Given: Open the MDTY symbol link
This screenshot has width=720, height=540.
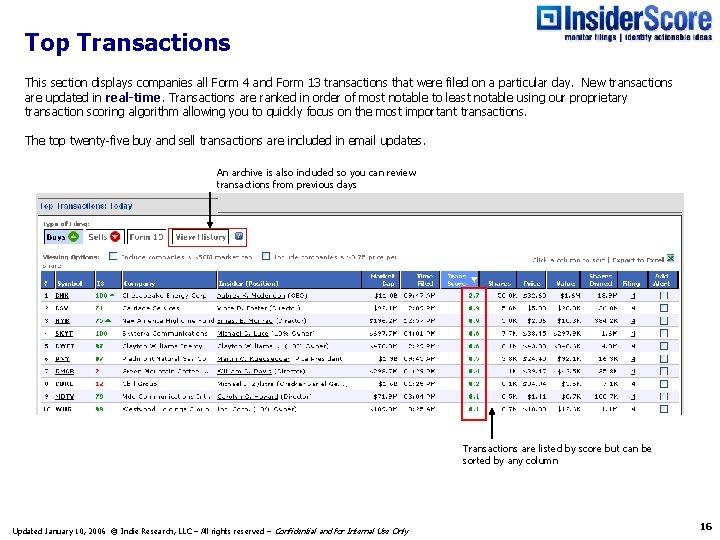Looking at the screenshot, I should click(x=65, y=396).
